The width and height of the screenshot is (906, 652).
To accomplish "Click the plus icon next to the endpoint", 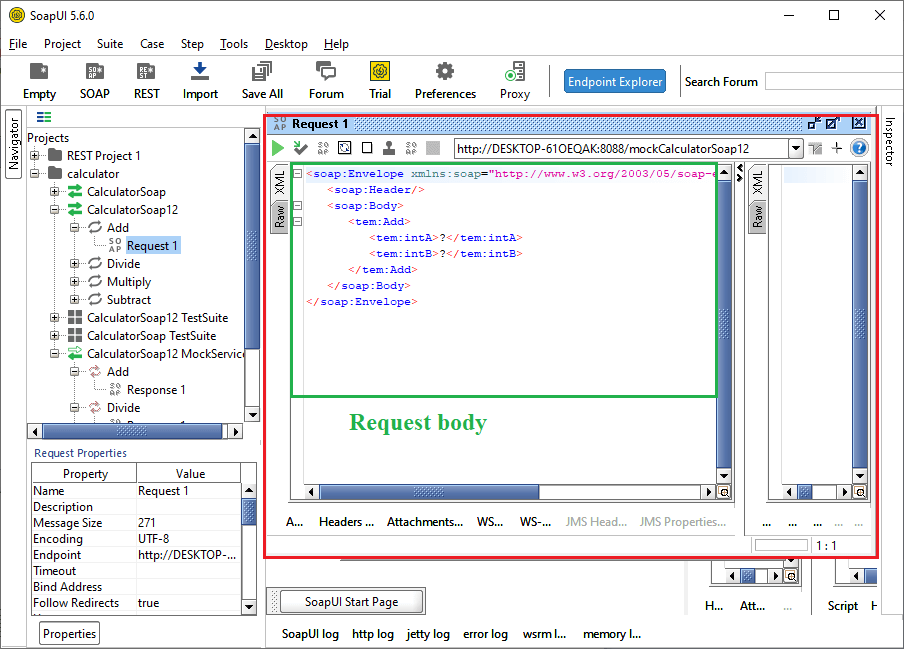I will tap(837, 149).
